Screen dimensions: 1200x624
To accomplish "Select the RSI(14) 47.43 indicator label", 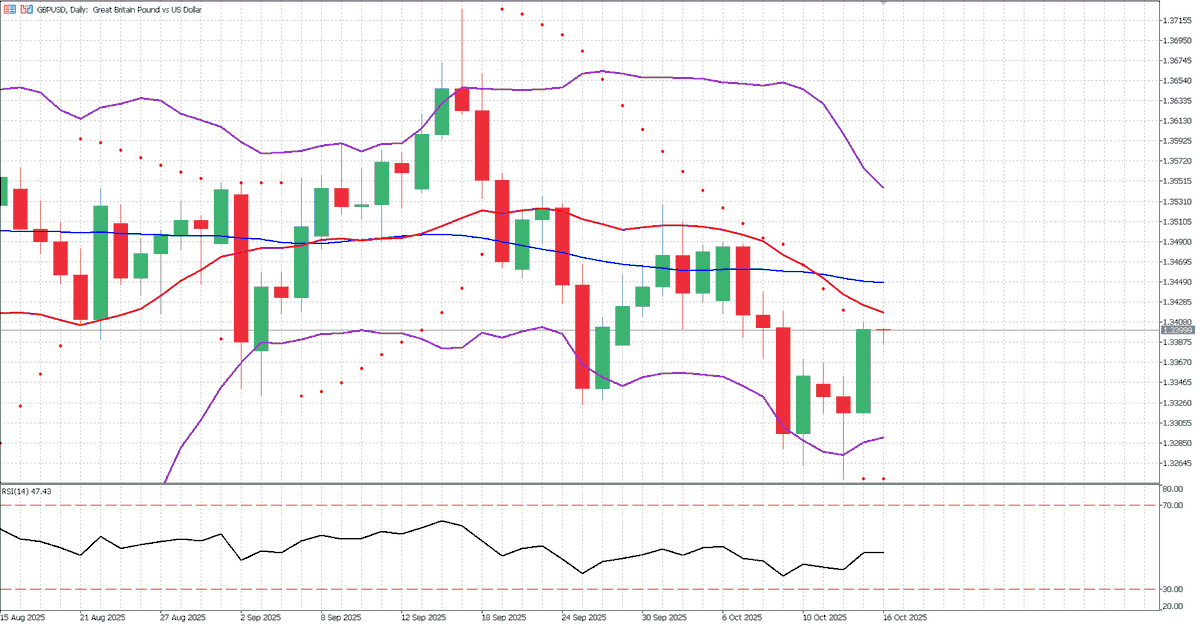I will pyautogui.click(x=25, y=492).
